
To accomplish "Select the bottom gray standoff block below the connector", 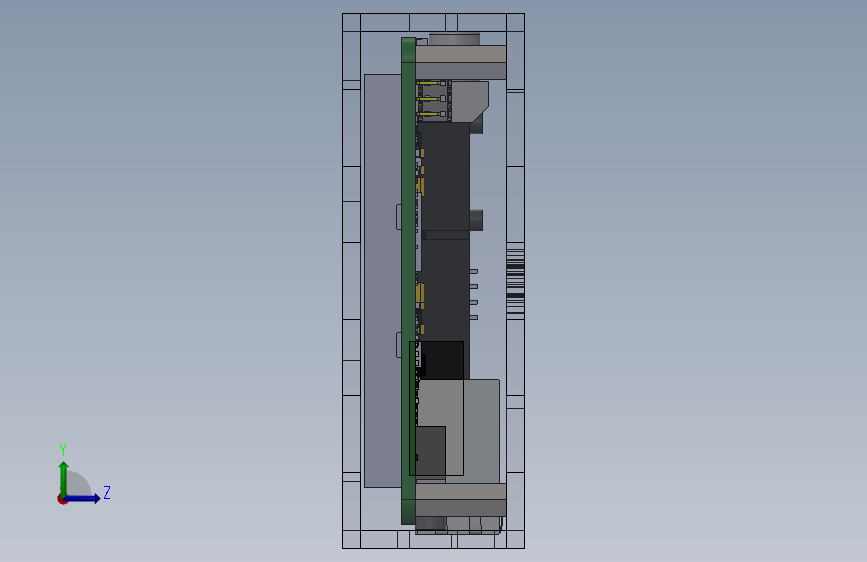I will 461,500.
